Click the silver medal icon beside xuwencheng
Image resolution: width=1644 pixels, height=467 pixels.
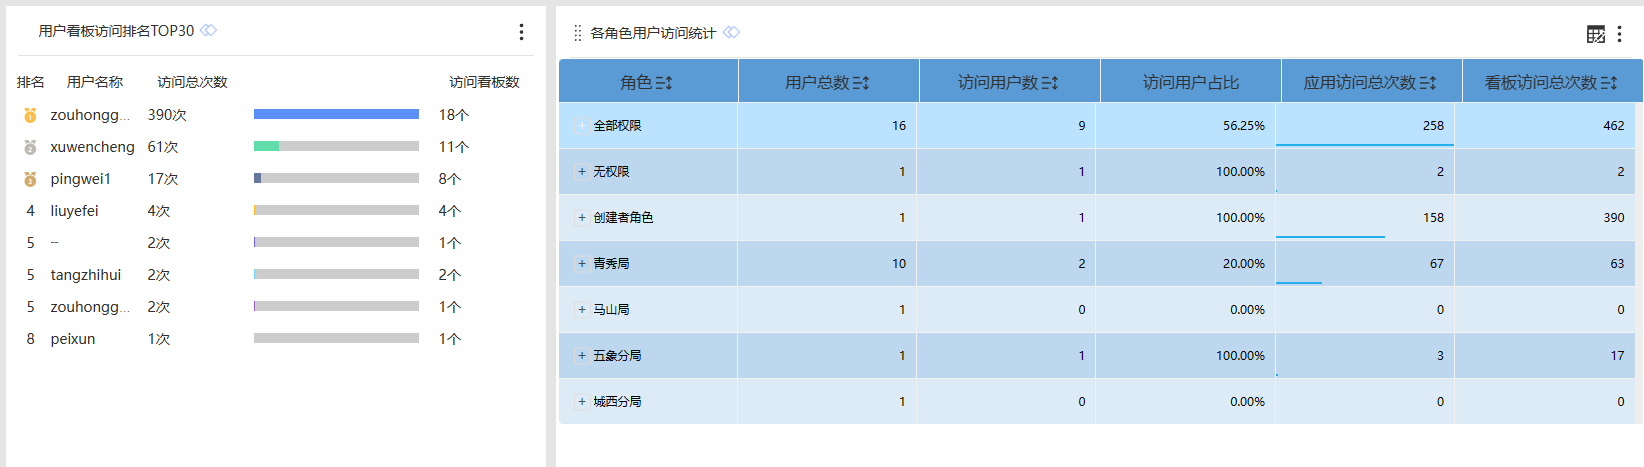coord(30,147)
